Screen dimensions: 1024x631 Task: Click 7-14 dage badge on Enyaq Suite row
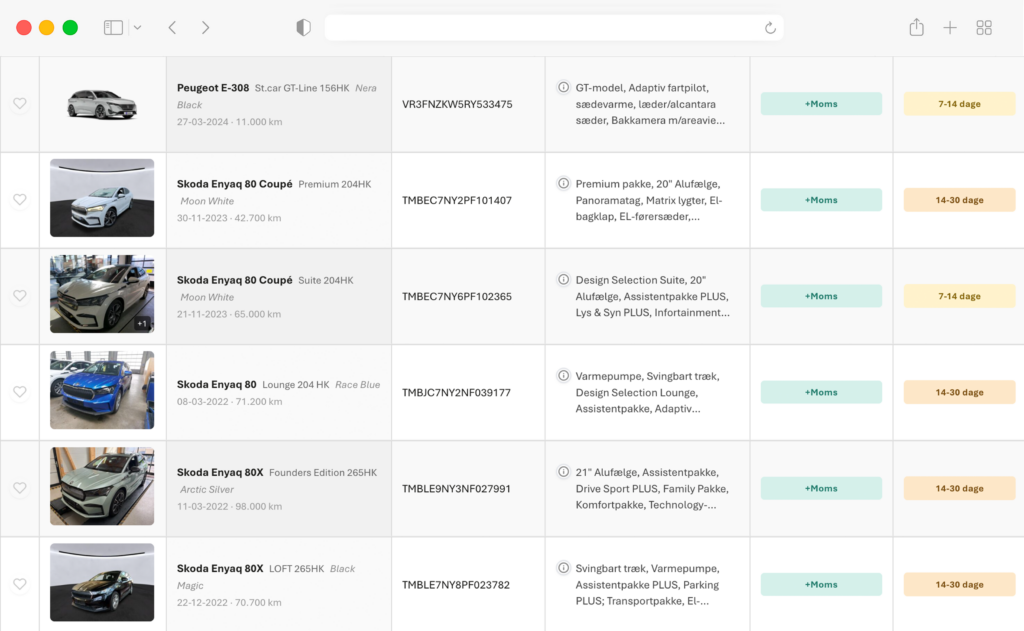click(959, 296)
